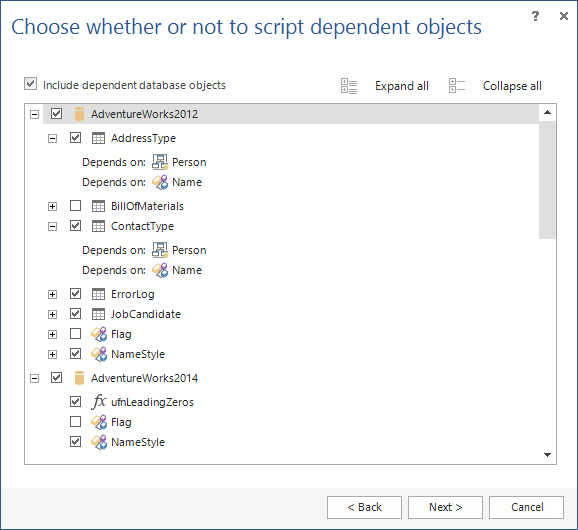This screenshot has width=578, height=530.
Task: Click the ErrorLog table icon
Action: pyautogui.click(x=98, y=294)
